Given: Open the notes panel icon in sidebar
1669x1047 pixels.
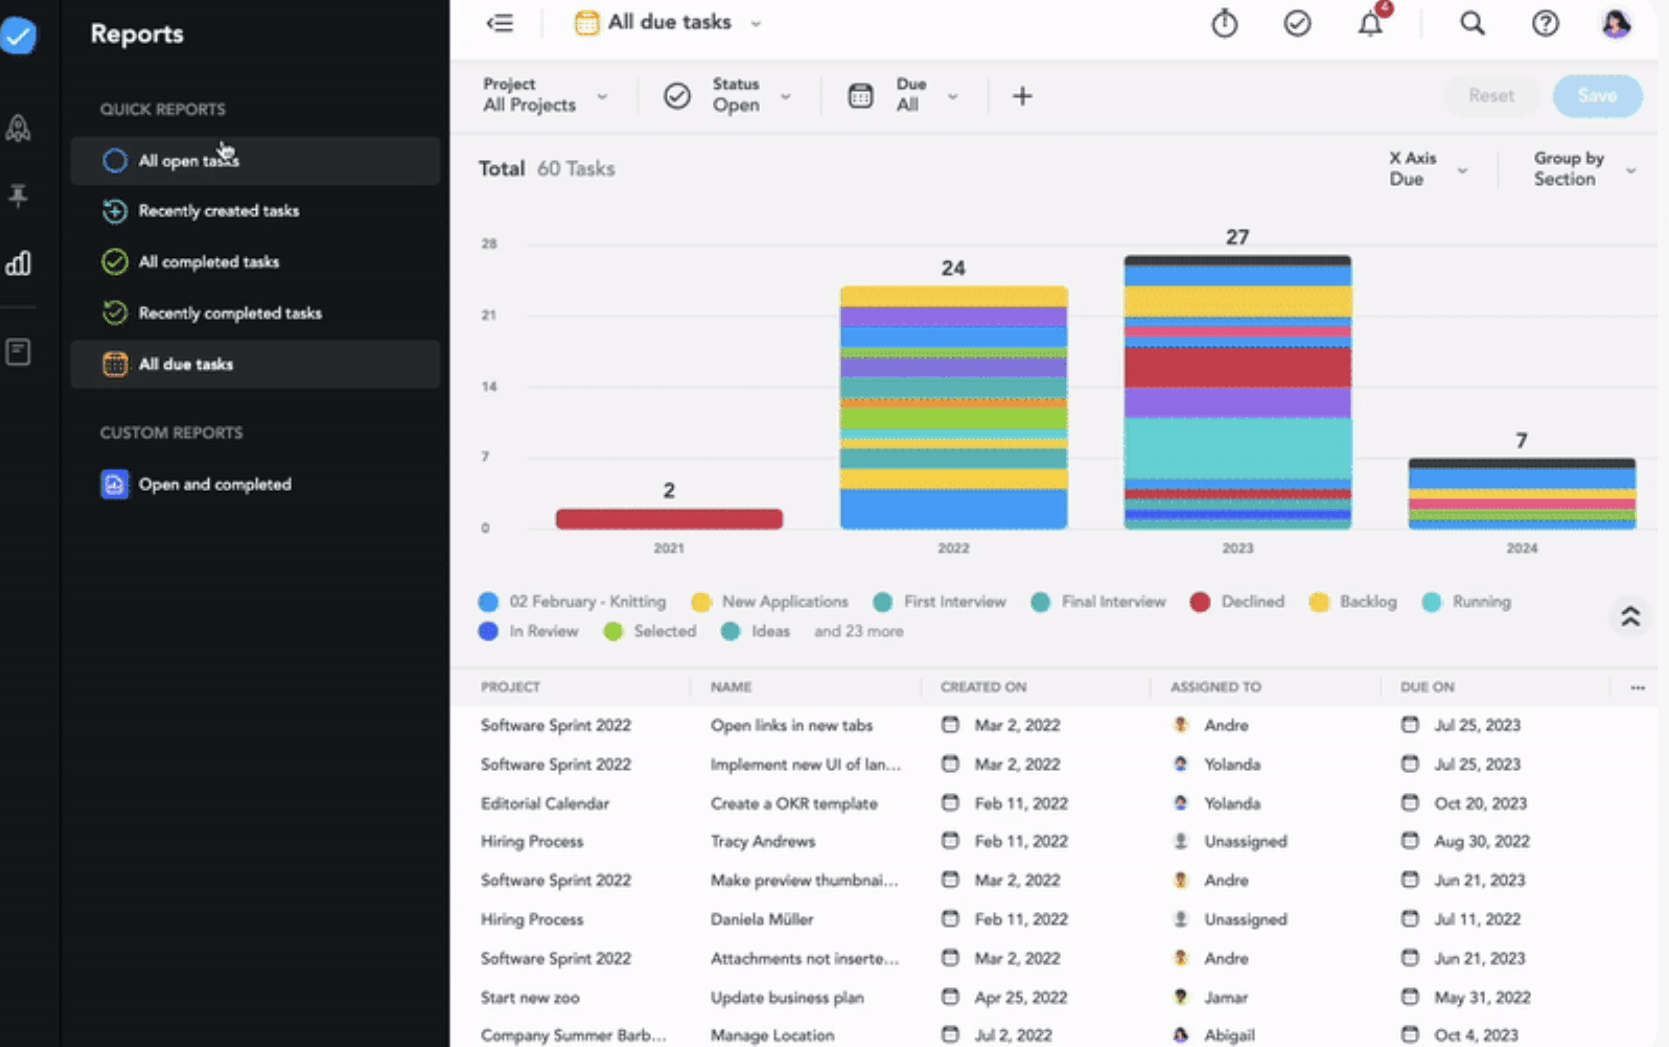Looking at the screenshot, I should 18,351.
